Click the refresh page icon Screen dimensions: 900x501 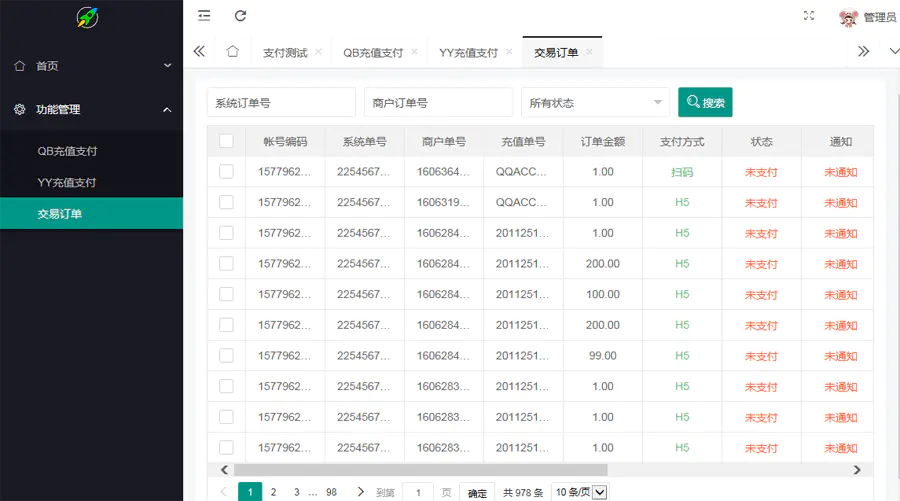(x=240, y=16)
